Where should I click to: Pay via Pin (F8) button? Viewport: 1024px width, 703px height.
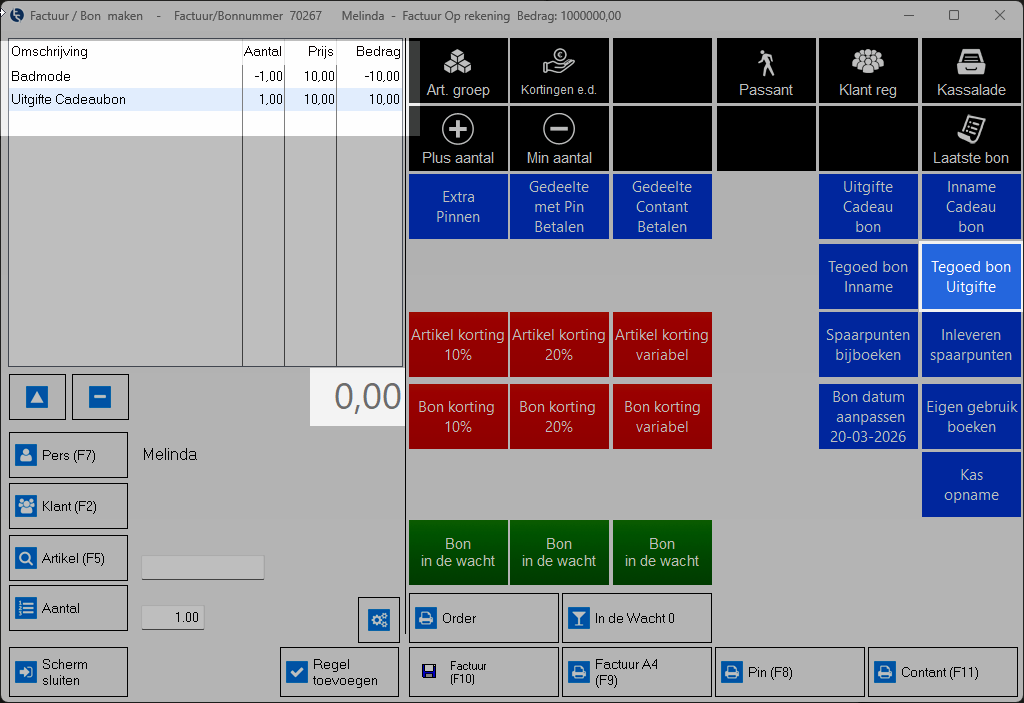point(790,672)
